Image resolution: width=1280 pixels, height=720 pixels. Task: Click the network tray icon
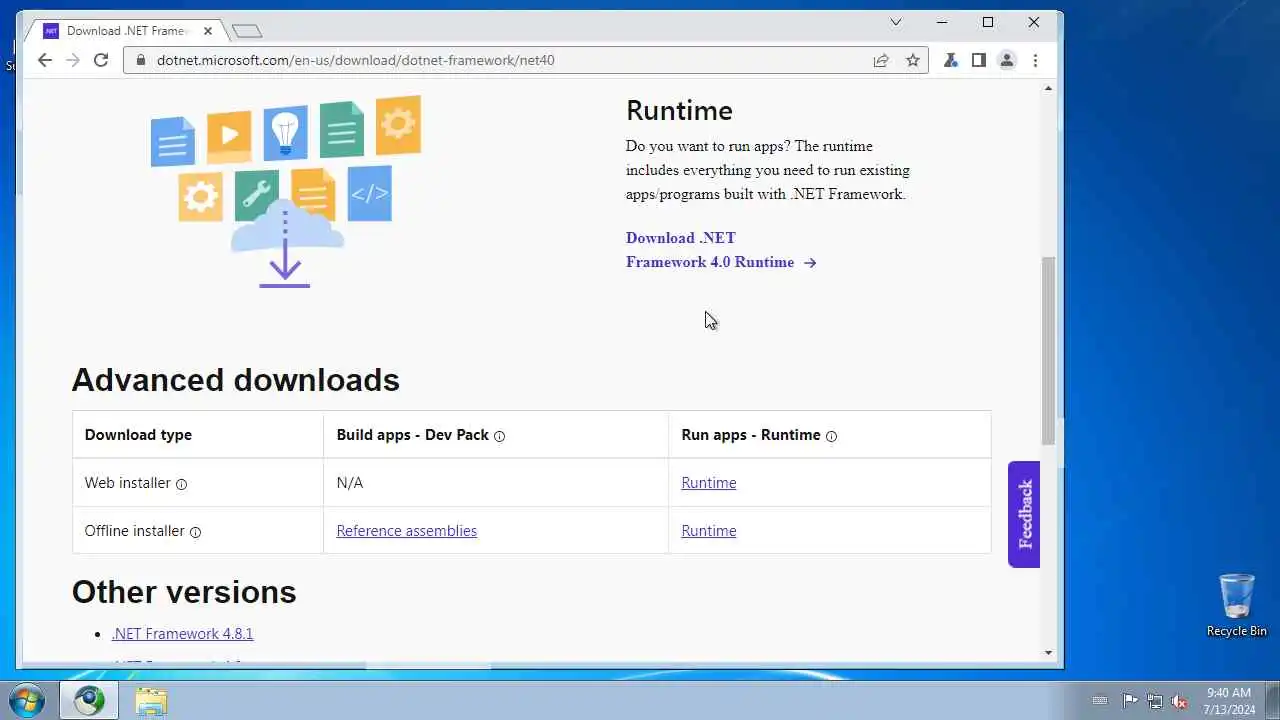pos(1155,701)
